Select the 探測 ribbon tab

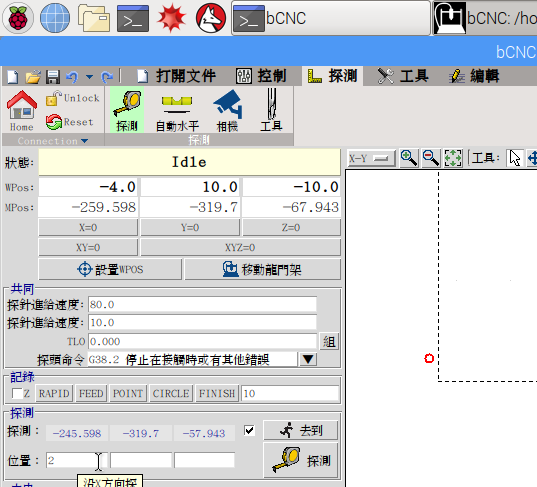click(333, 76)
